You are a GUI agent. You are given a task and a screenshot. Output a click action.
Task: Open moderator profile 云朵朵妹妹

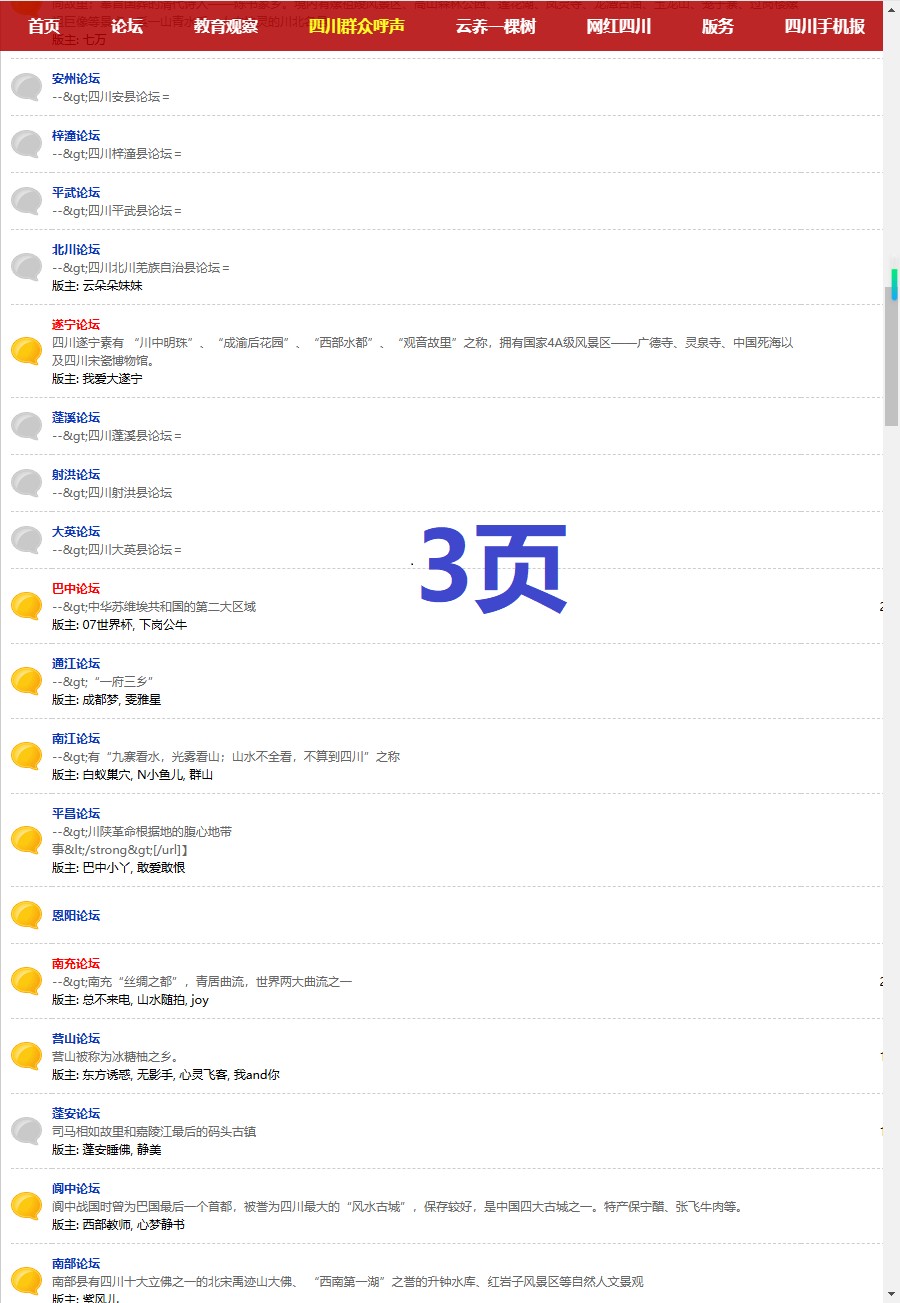(112, 285)
